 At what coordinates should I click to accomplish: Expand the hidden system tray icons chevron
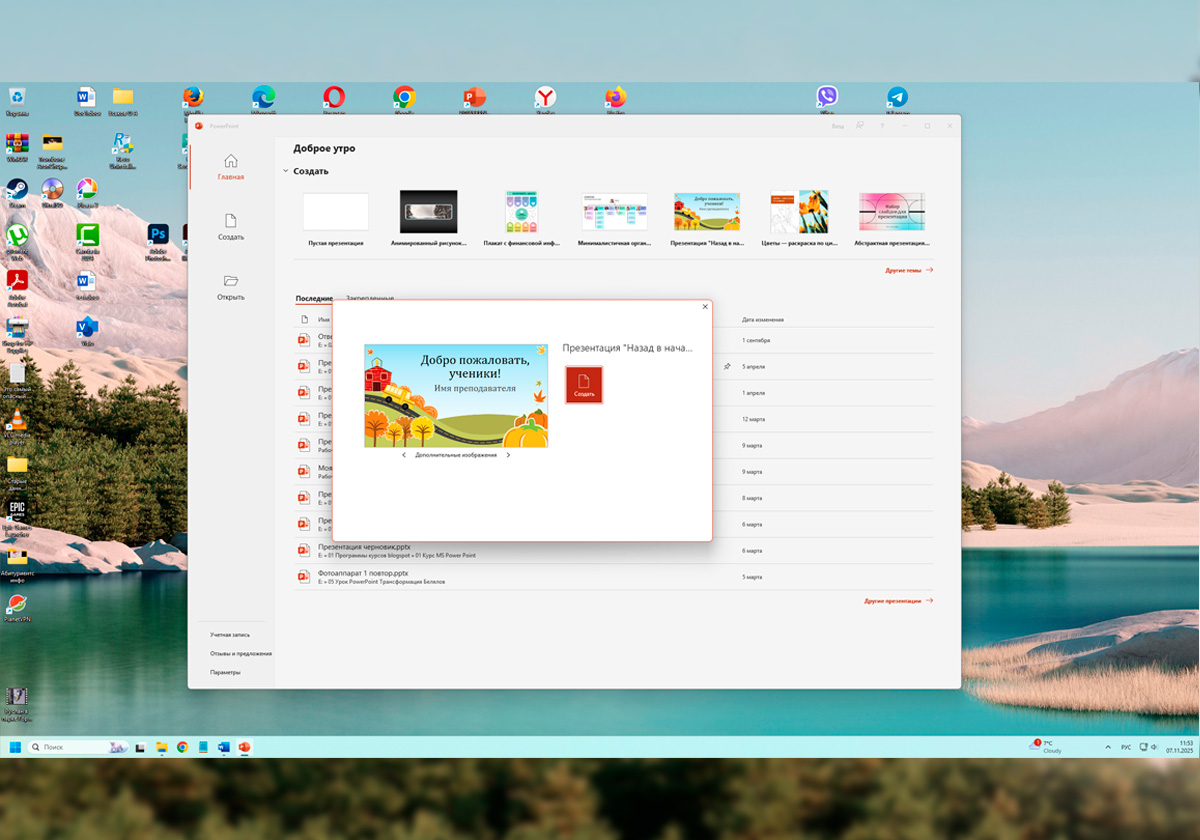point(1107,747)
